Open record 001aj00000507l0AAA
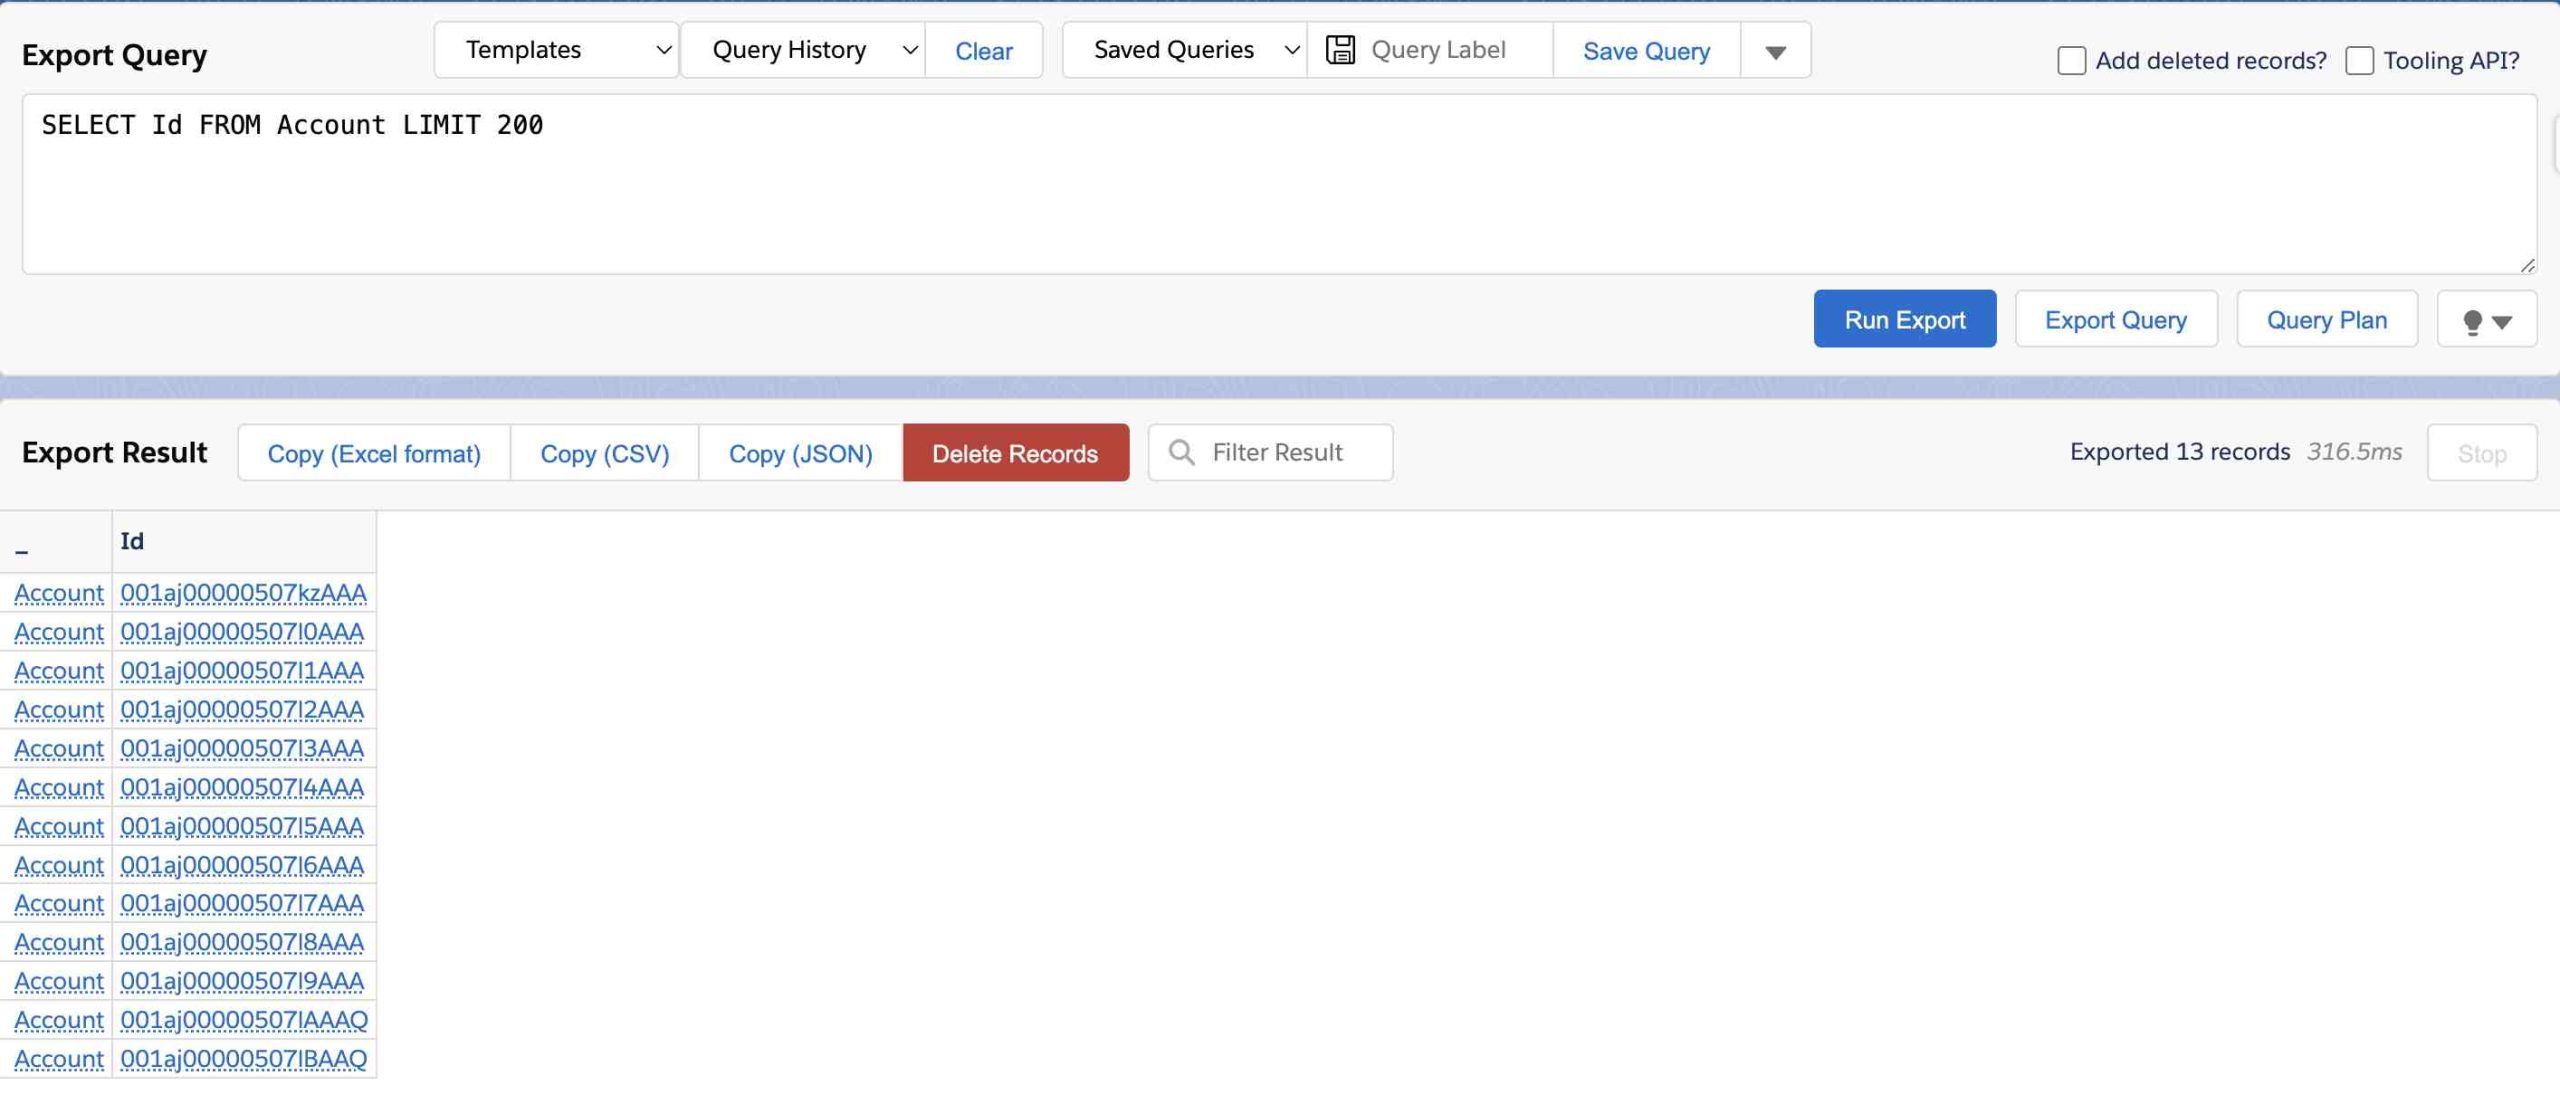This screenshot has width=2560, height=1095. coord(242,632)
